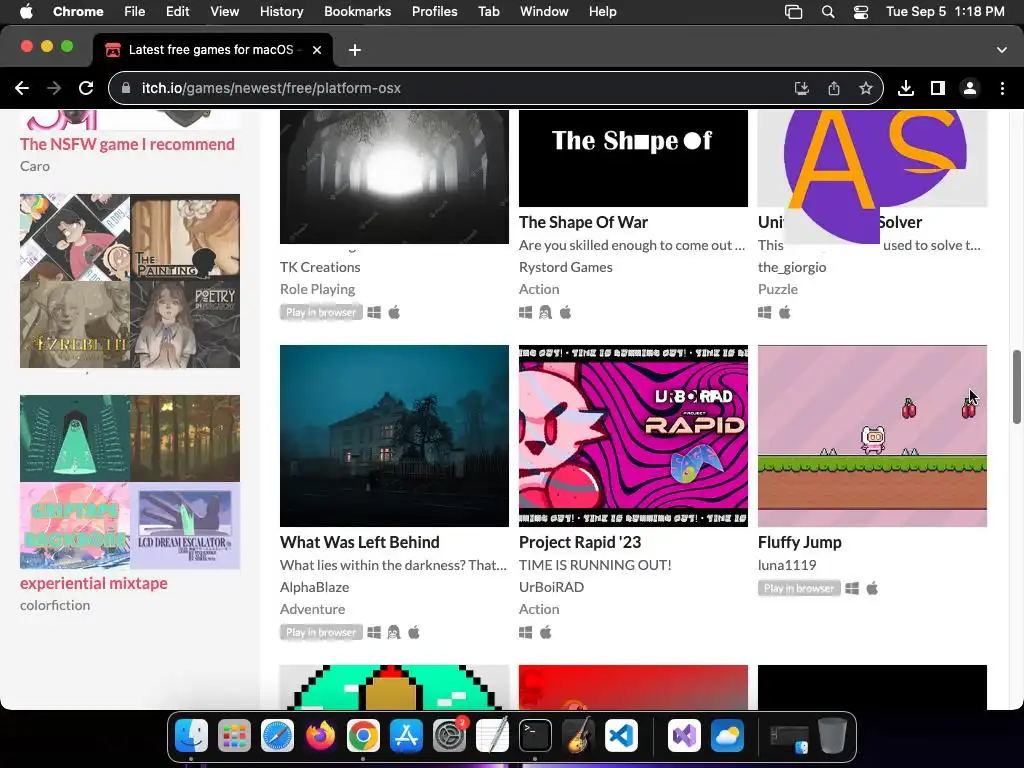Click the Linux icon under The Shape Of War

pos(545,312)
